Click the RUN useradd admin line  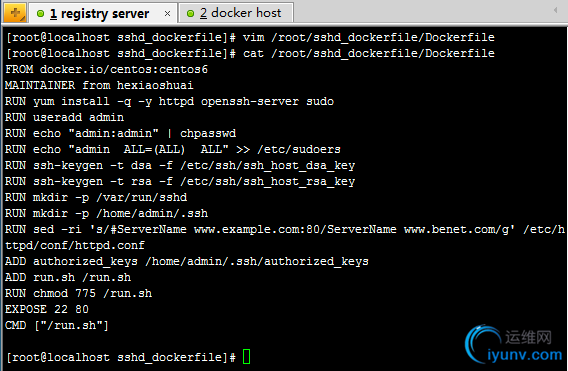pos(64,117)
